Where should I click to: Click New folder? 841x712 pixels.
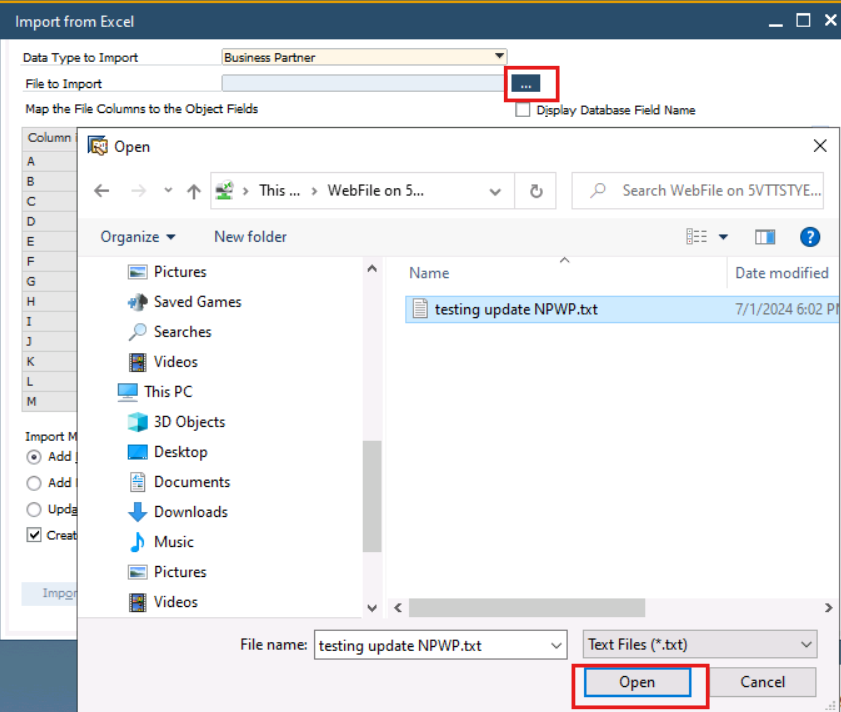click(250, 237)
